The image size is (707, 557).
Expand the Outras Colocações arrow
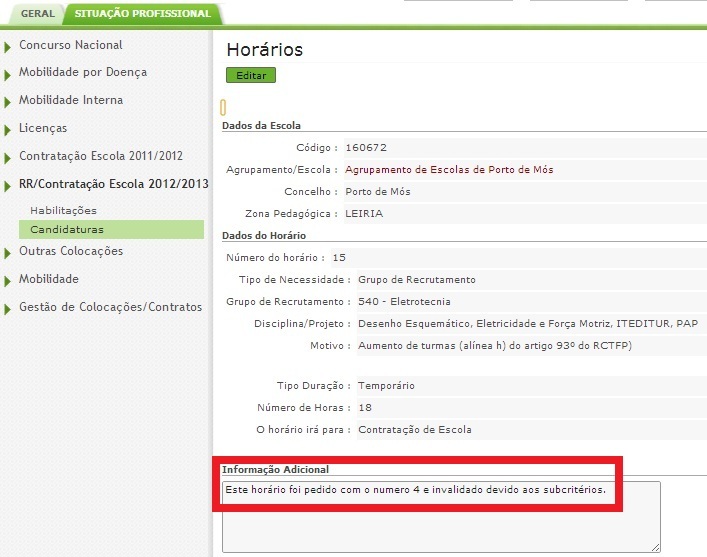[8, 252]
